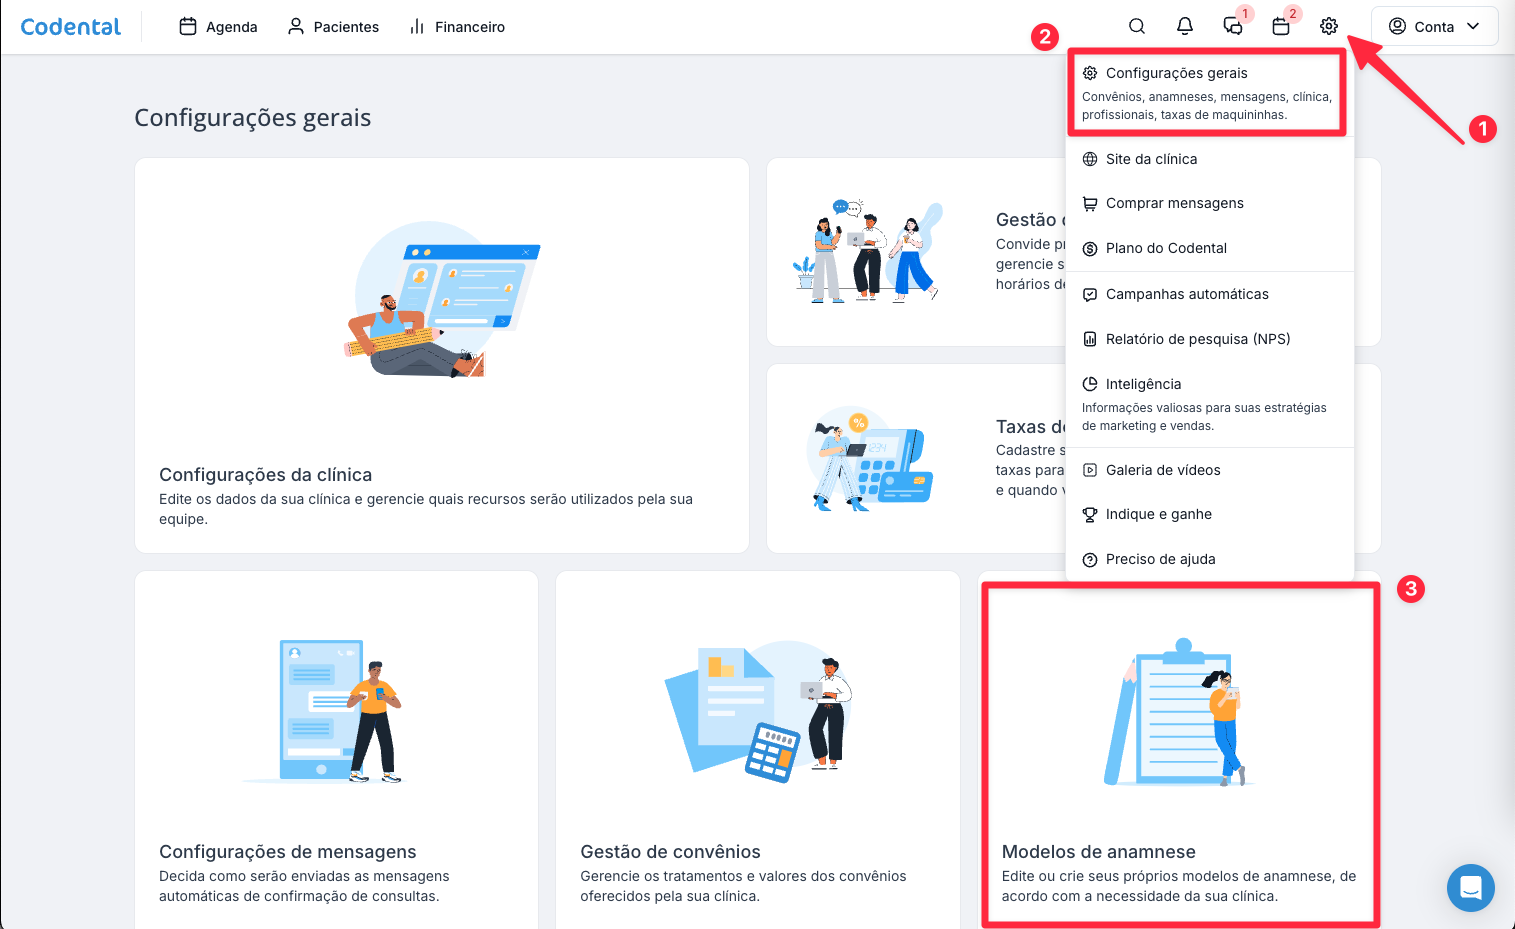
Task: Open the blue support chat bubble
Action: point(1470,887)
